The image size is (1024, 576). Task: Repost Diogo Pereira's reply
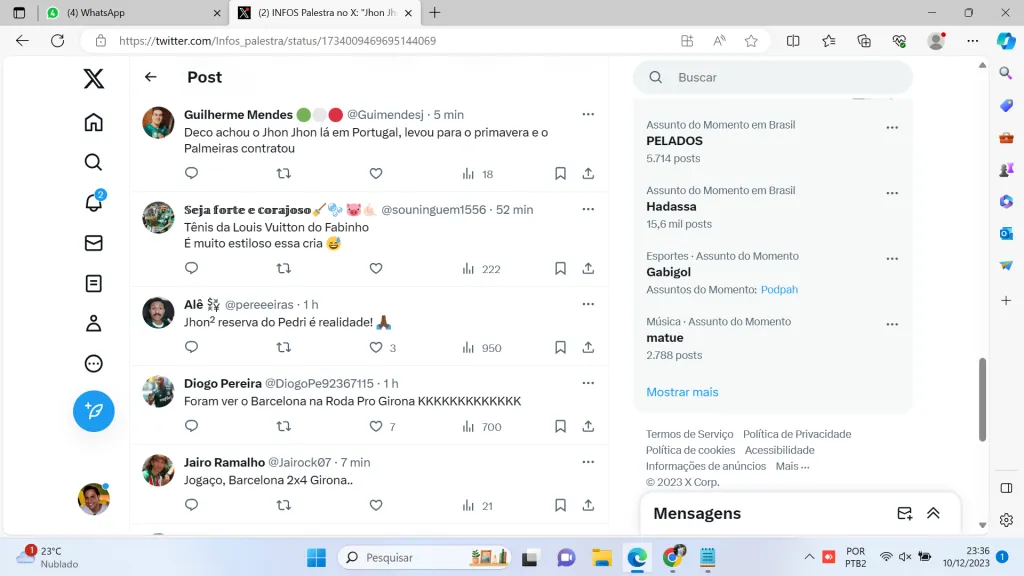coord(283,426)
